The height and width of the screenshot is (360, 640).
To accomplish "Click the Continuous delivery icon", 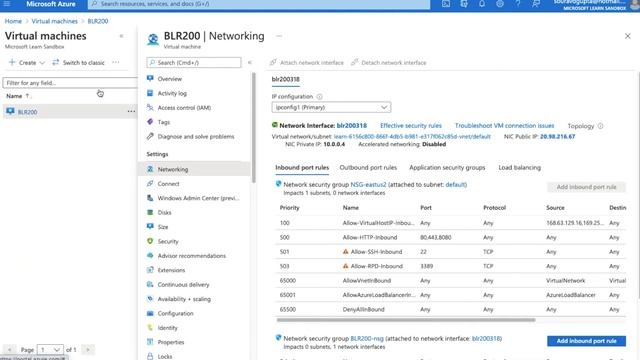I will coord(150,284).
